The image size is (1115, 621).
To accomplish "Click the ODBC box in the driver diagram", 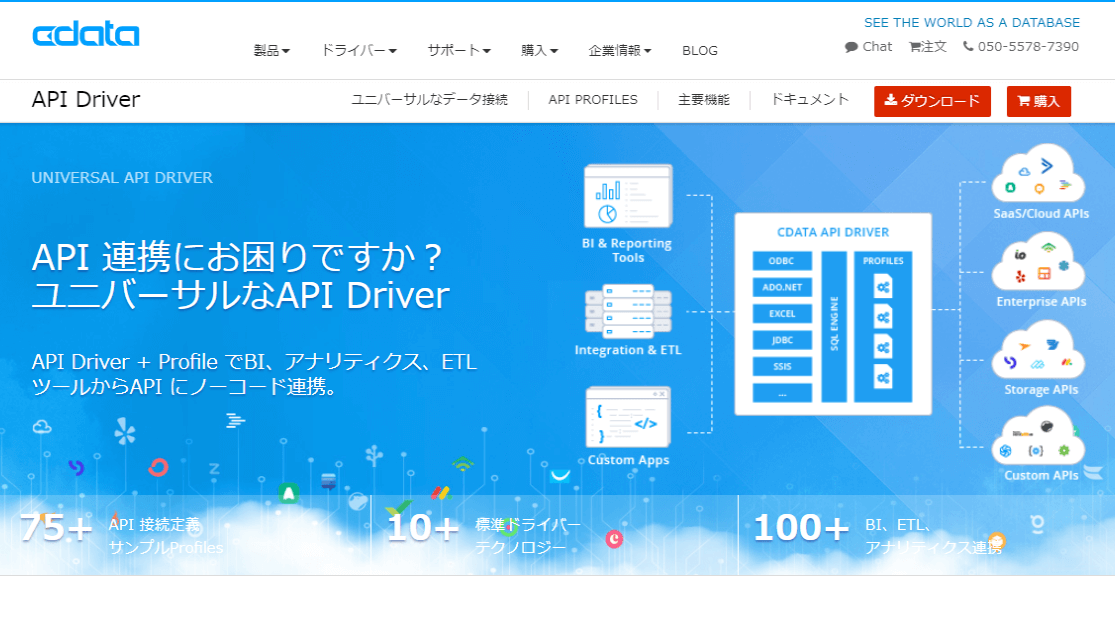I will 781,261.
